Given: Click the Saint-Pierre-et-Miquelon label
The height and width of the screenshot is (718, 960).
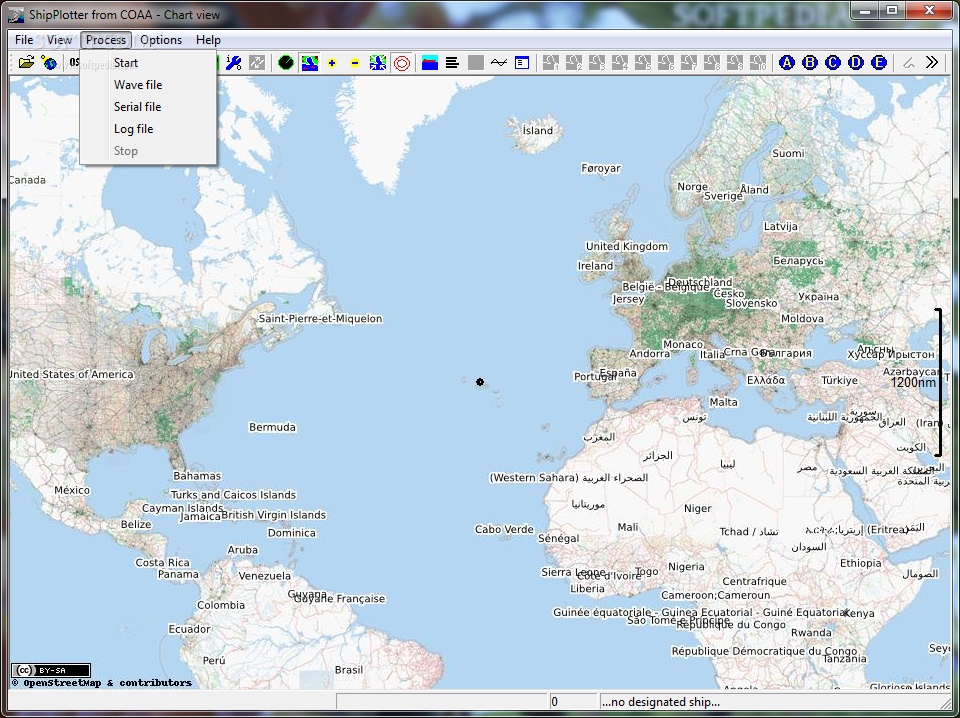Looking at the screenshot, I should 320,318.
